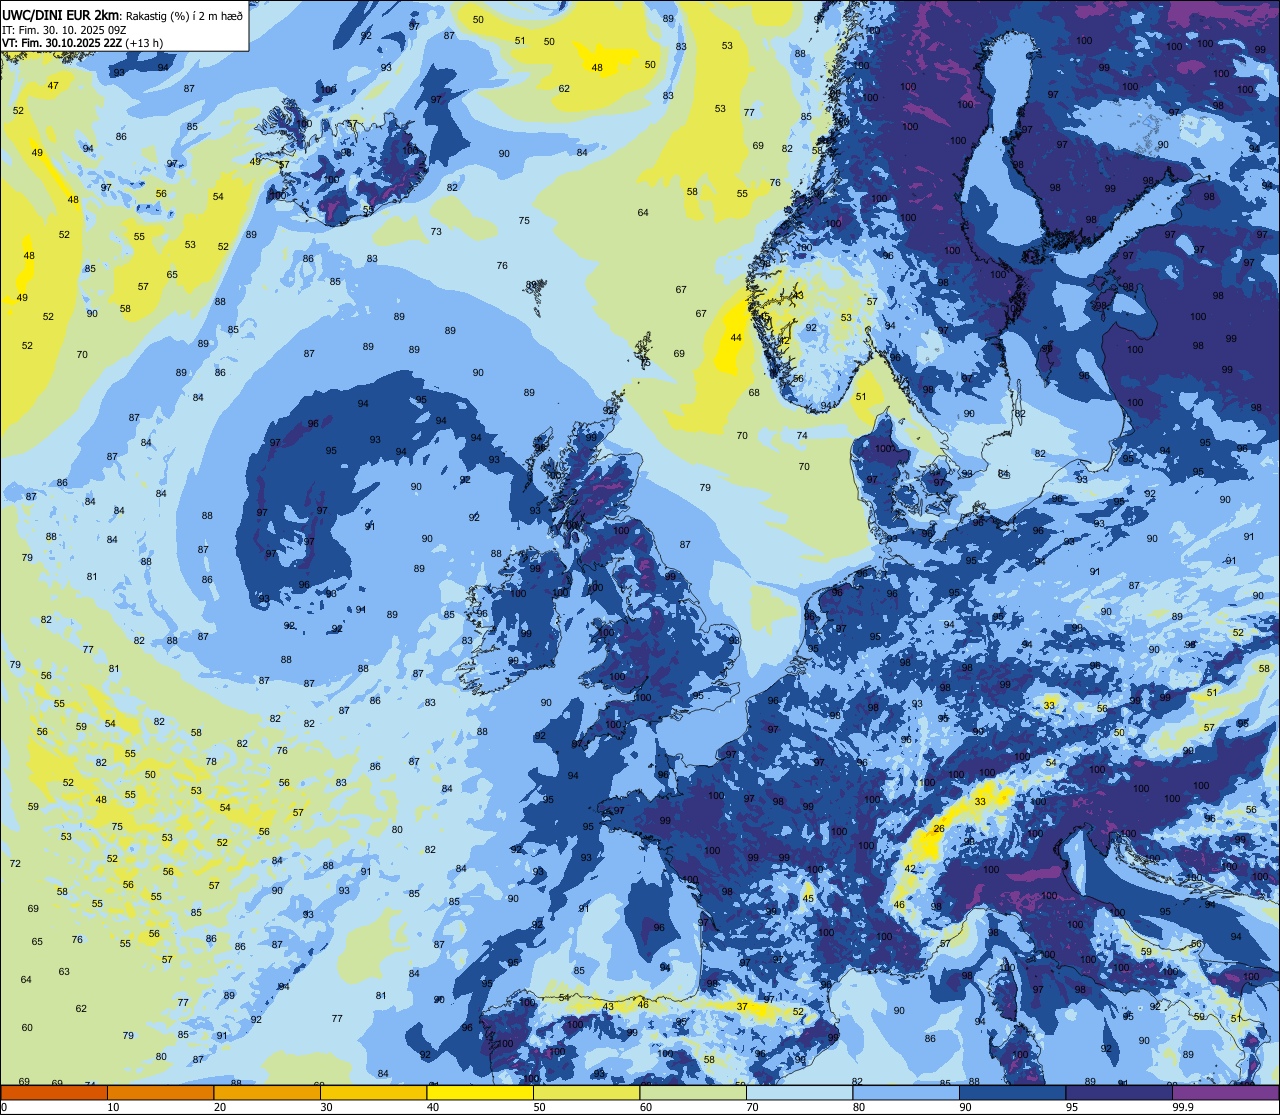This screenshot has height=1115, width=1280.
Task: Click the "10" label on the color scale
Action: [113, 1107]
